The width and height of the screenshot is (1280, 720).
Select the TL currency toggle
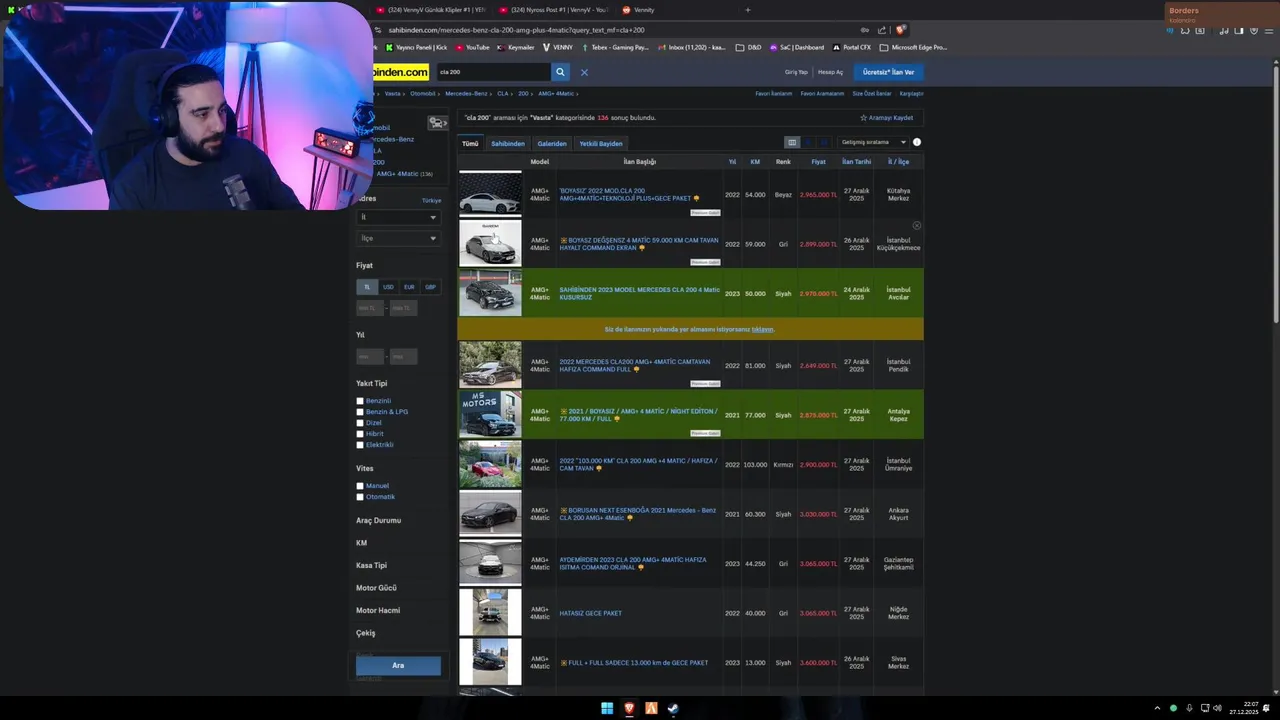[x=366, y=287]
